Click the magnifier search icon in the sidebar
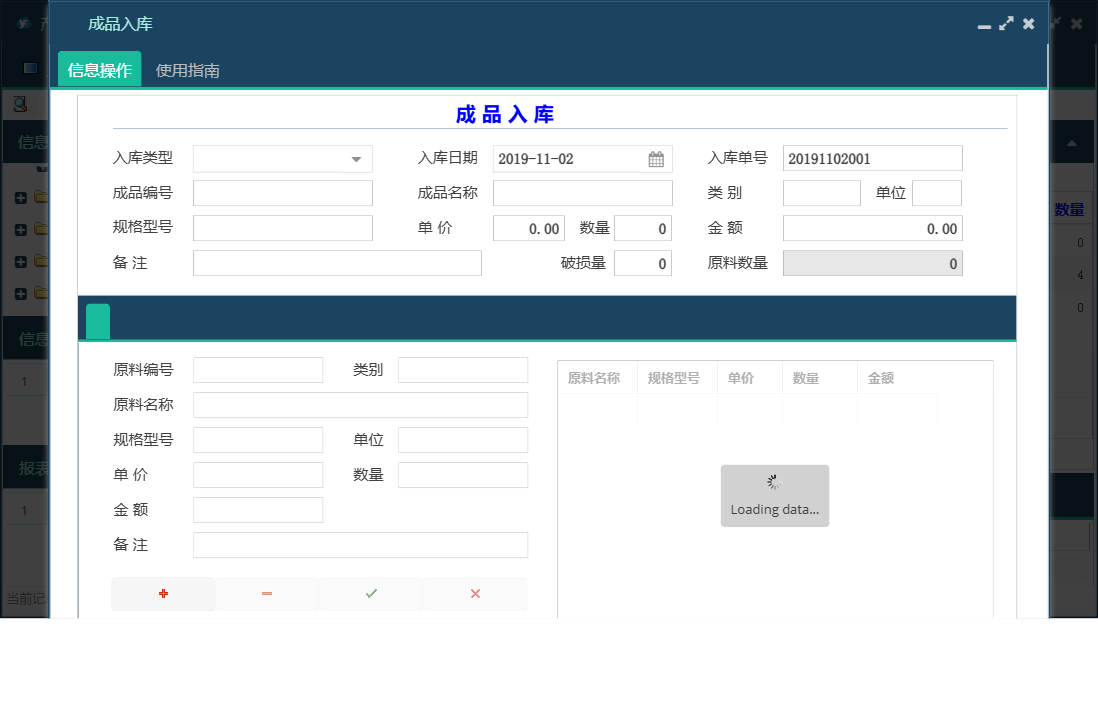Image resolution: width=1098 pixels, height=710 pixels. [18, 103]
